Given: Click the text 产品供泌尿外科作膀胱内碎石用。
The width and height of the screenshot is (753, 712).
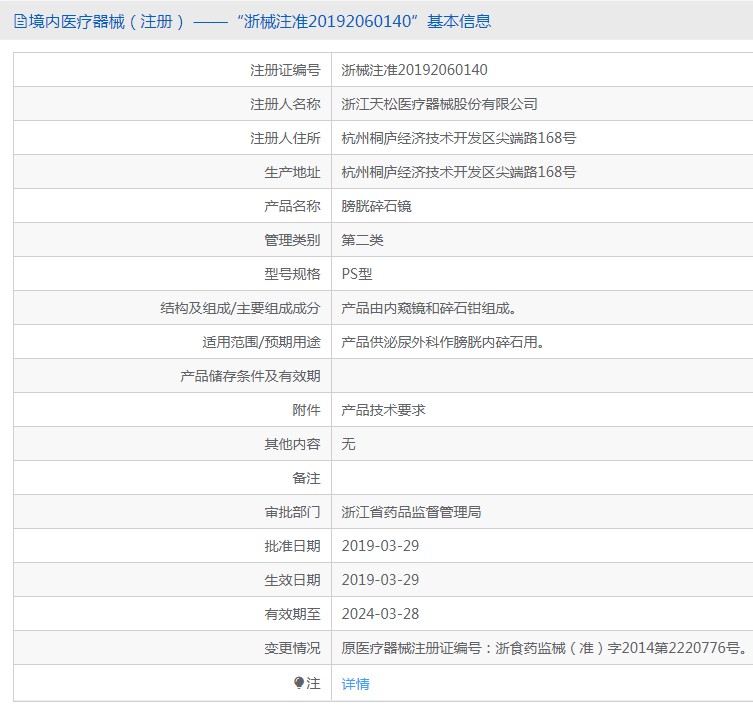Looking at the screenshot, I should 443,342.
